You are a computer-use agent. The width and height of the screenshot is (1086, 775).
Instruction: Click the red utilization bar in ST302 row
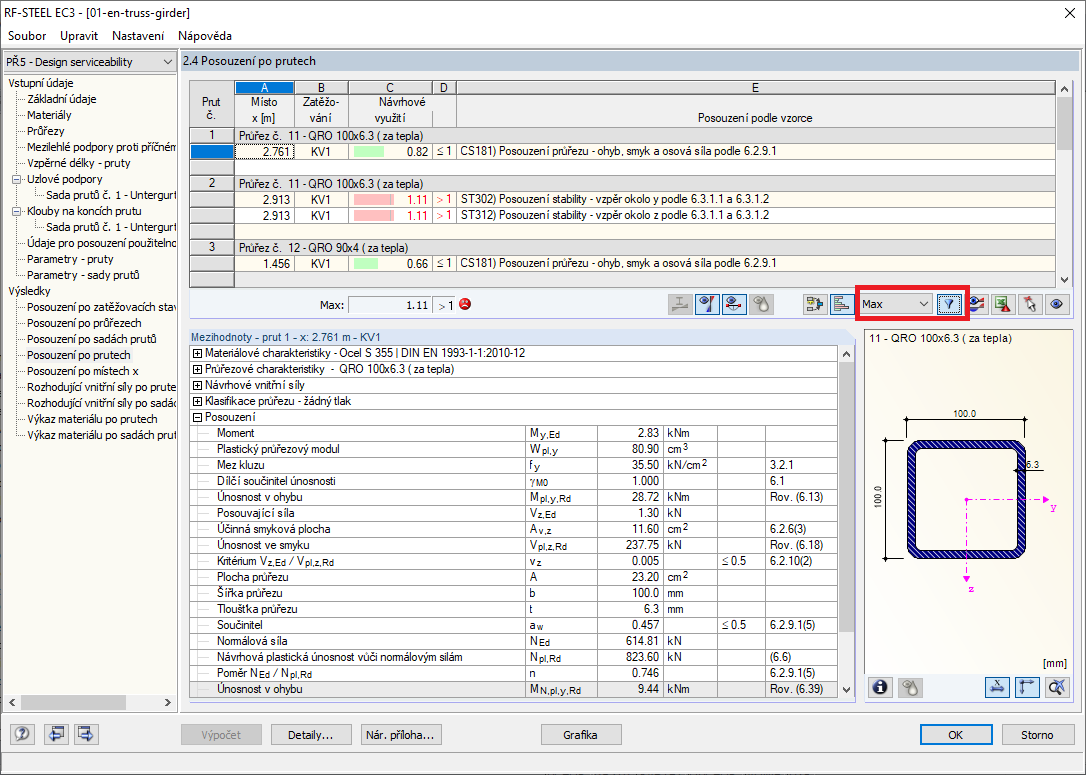(373, 199)
